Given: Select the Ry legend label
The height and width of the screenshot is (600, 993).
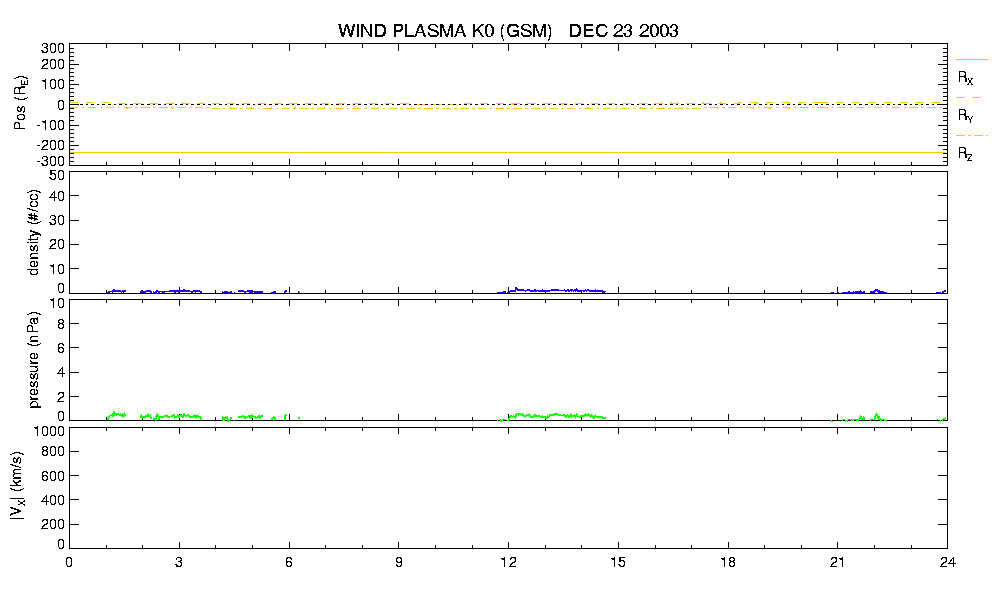Looking at the screenshot, I should [x=965, y=115].
